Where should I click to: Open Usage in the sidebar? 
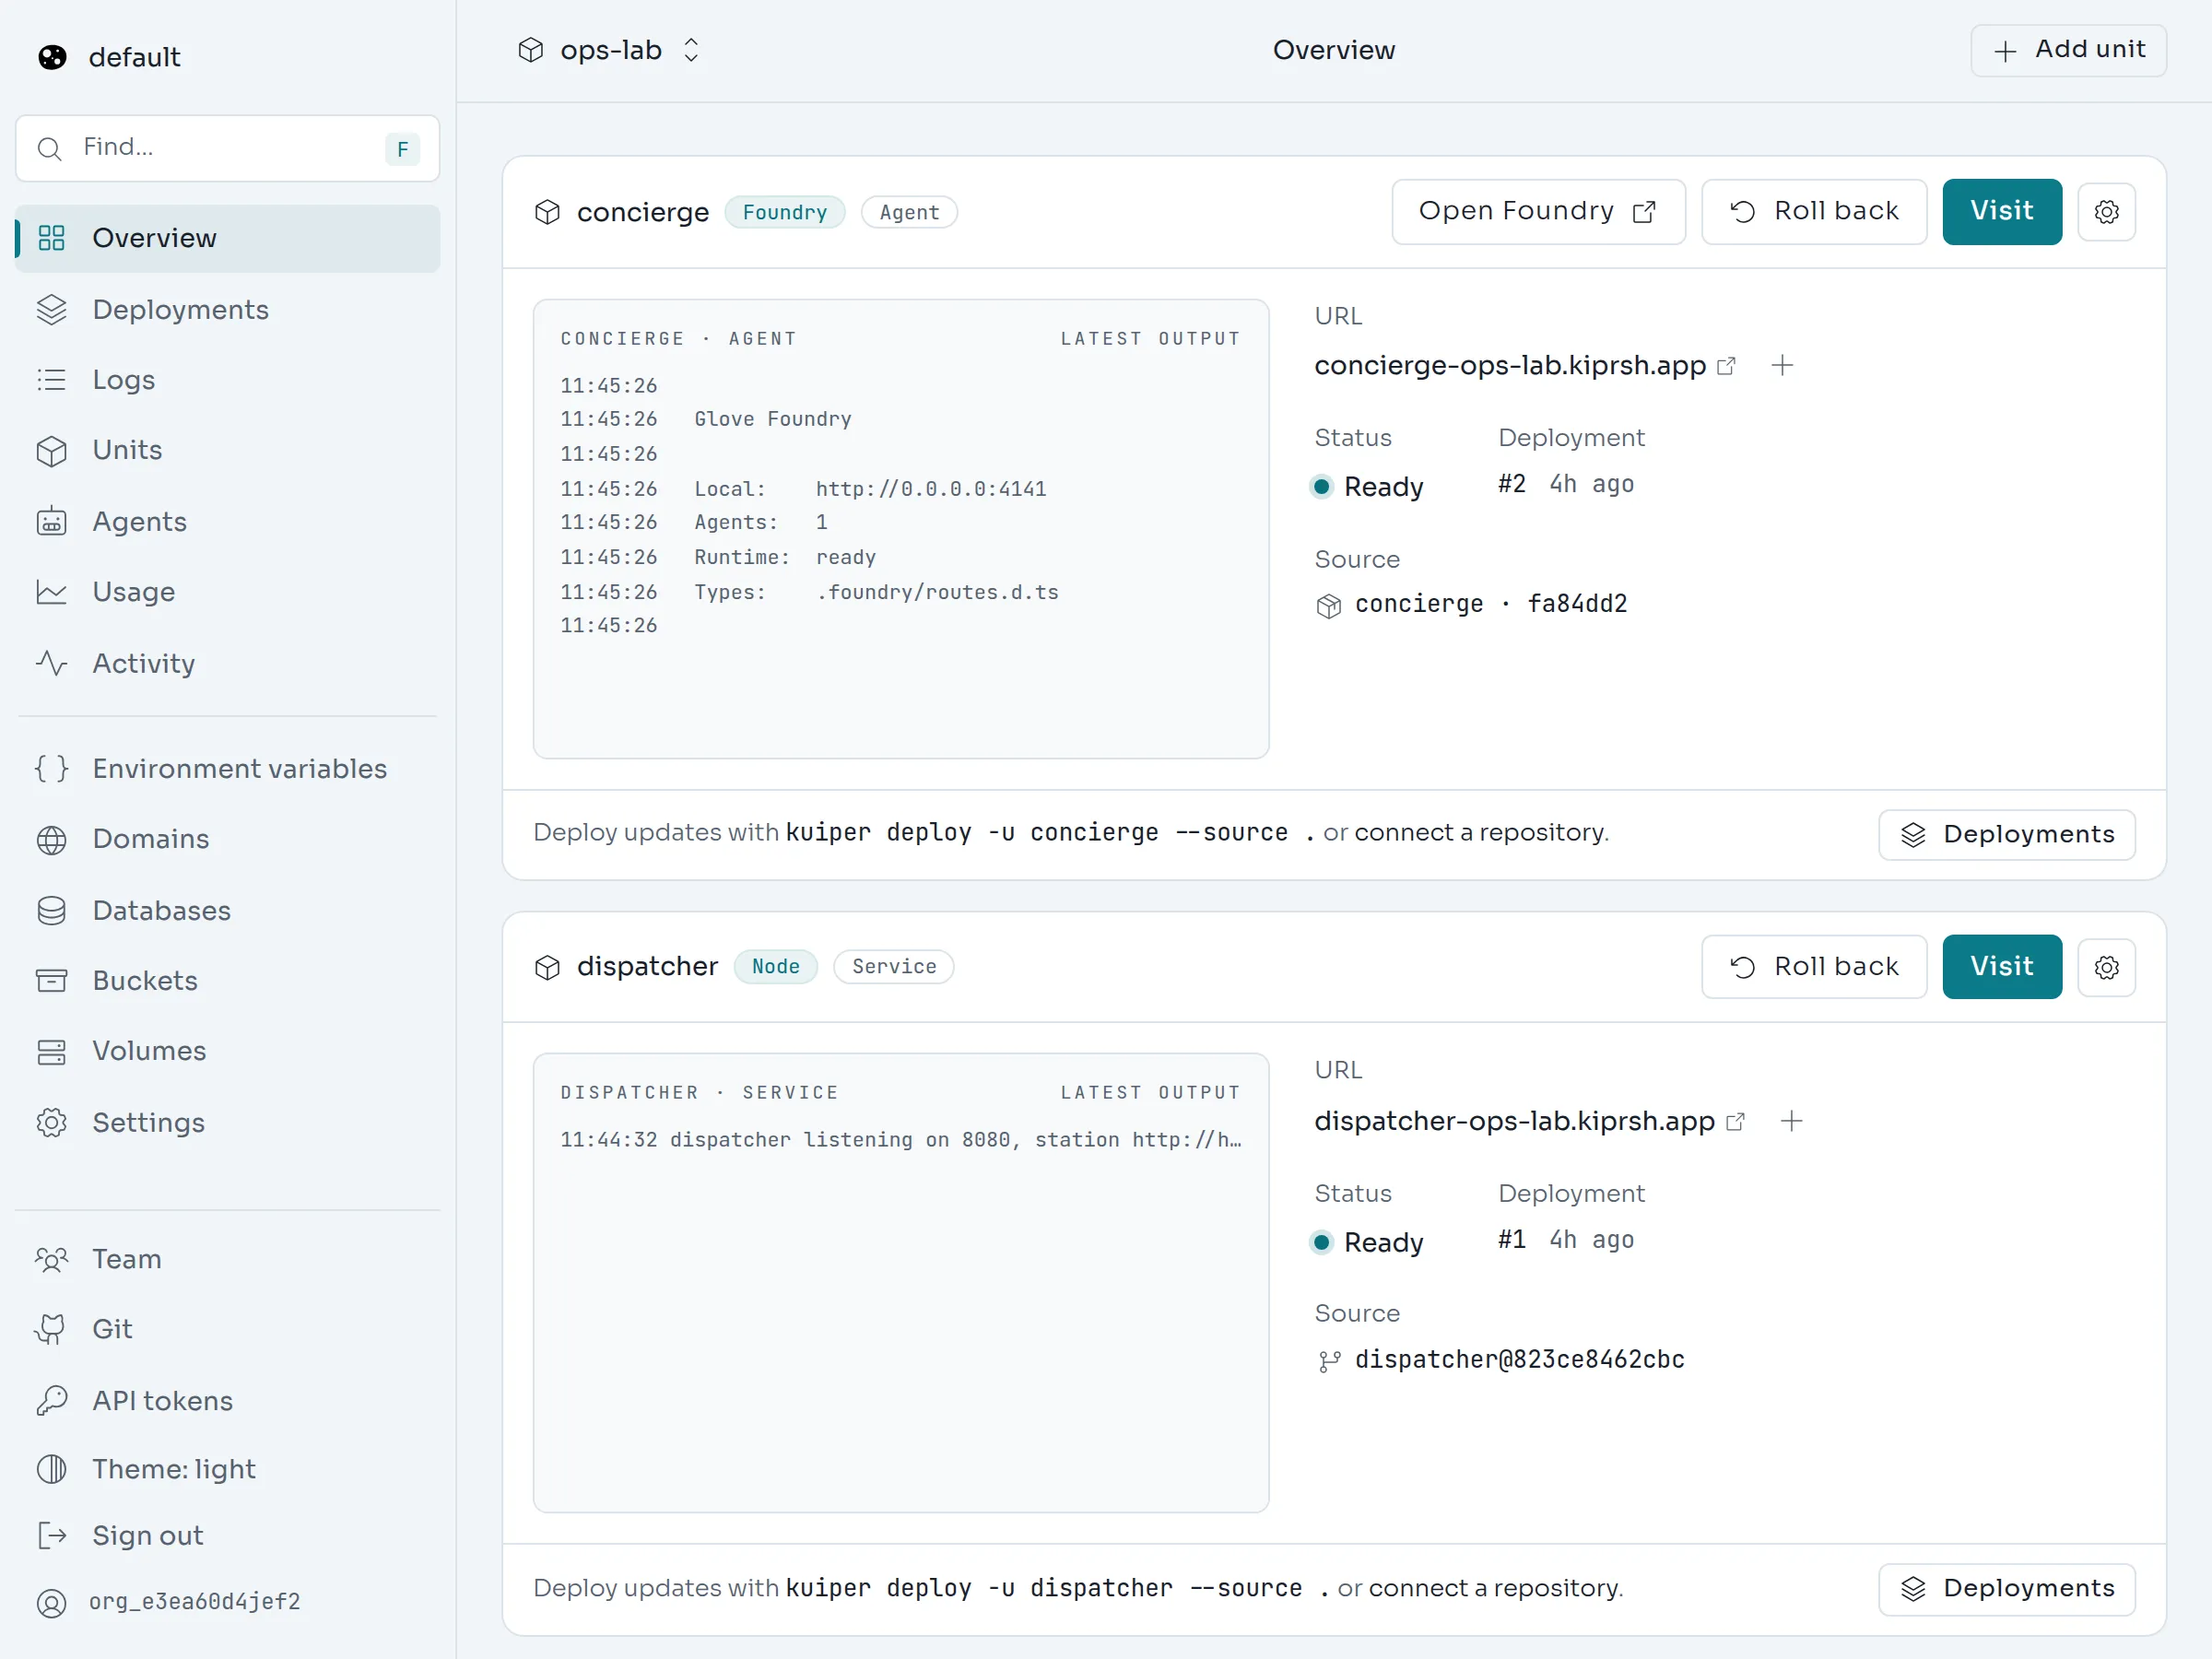tap(228, 592)
